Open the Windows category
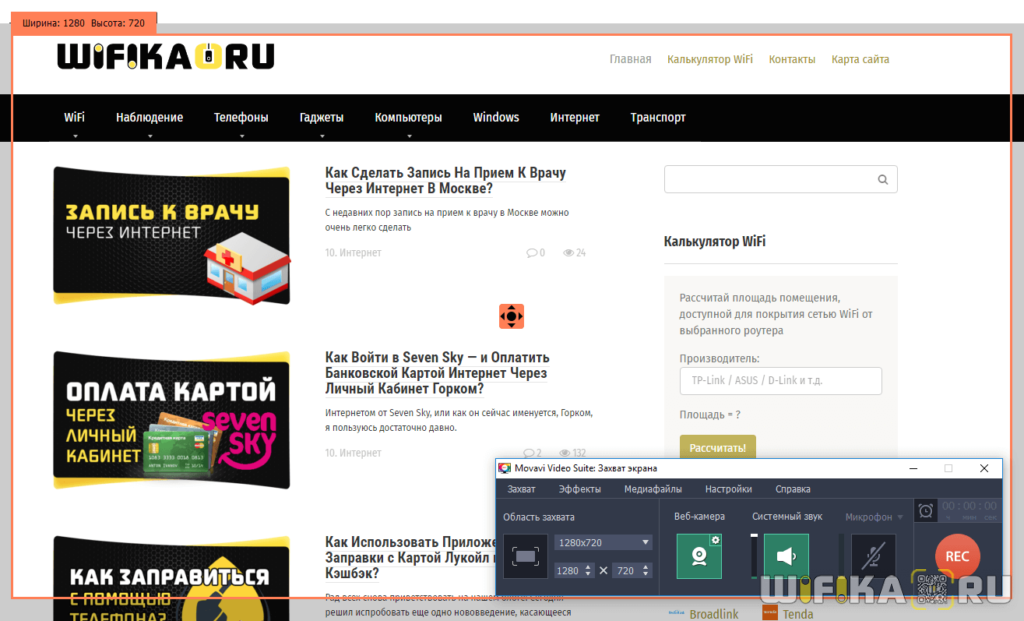The image size is (1024, 621). (x=496, y=118)
